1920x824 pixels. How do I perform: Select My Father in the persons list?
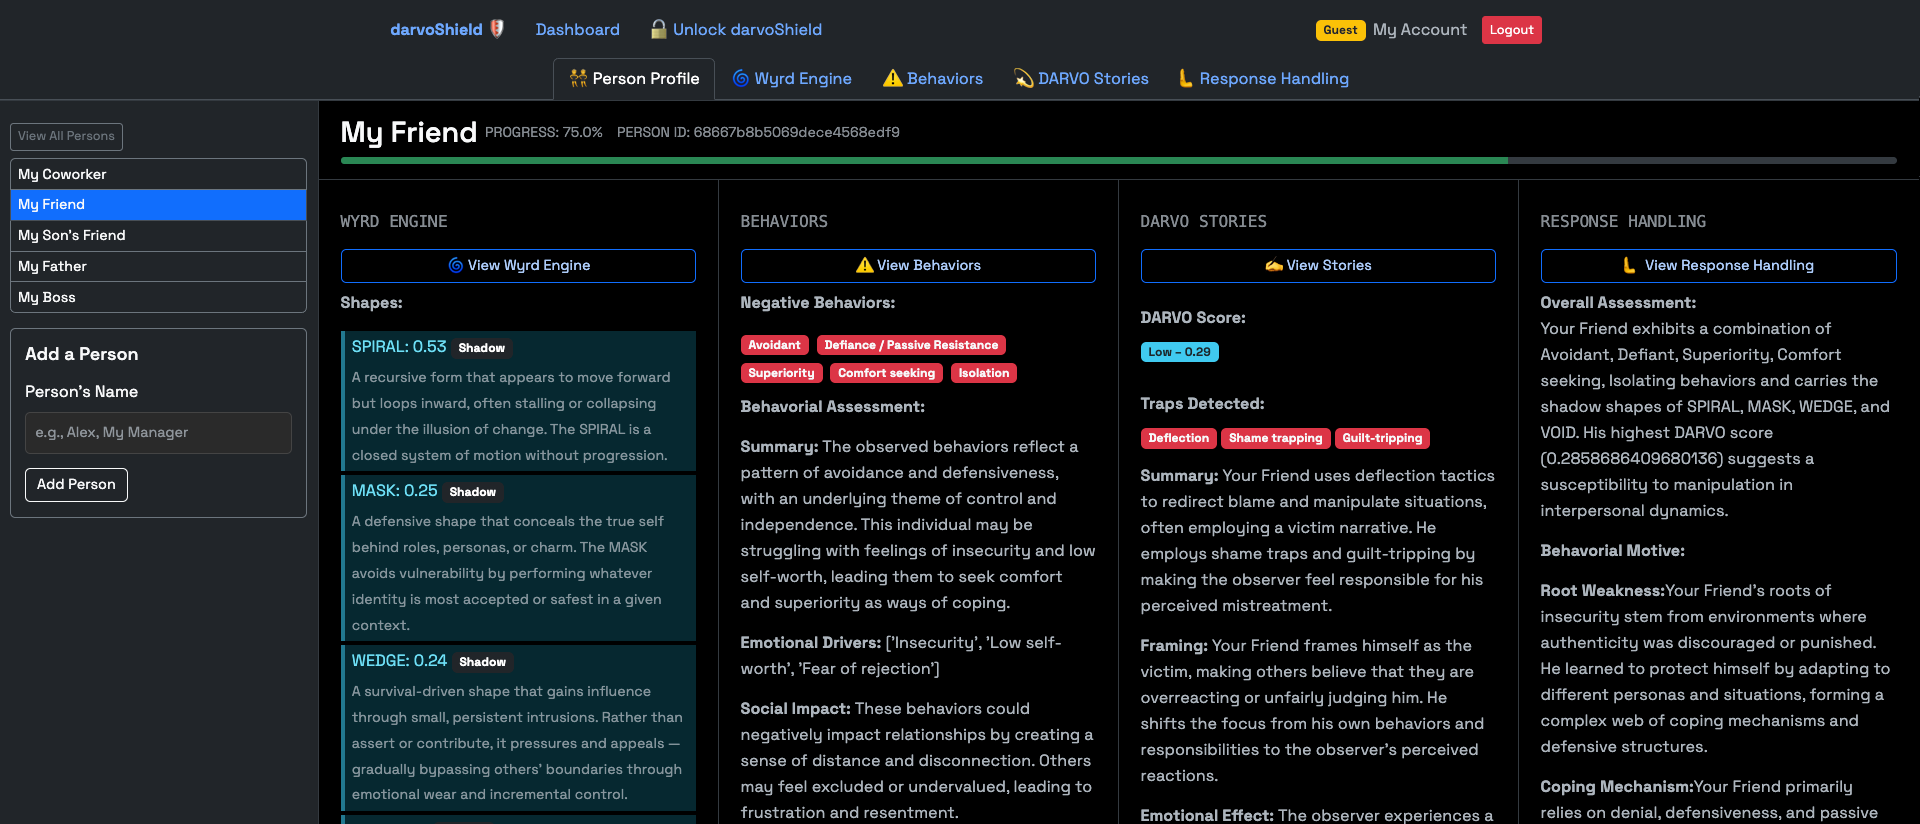158,266
